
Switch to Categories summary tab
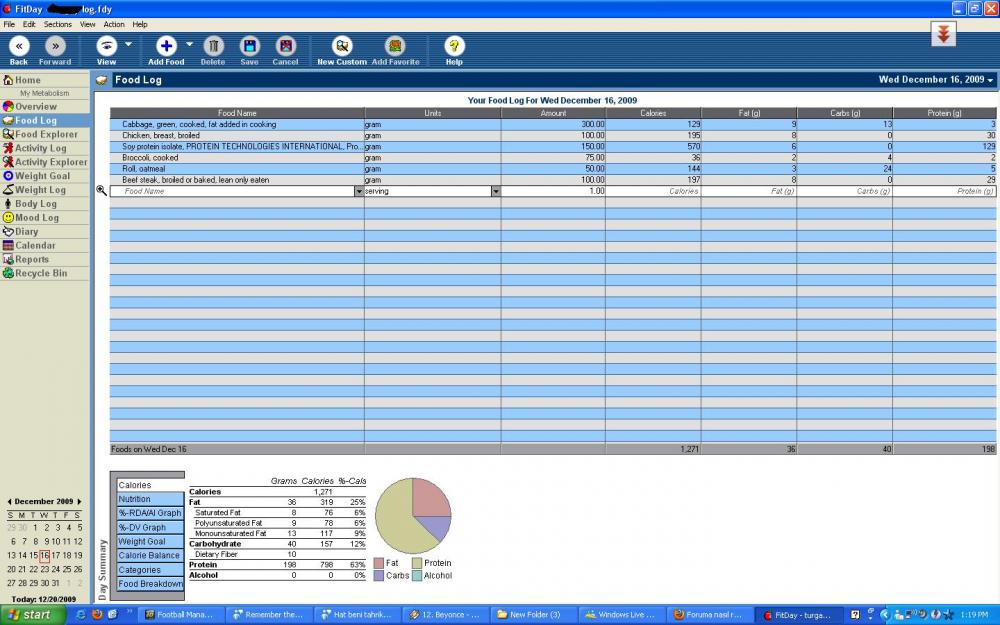click(151, 570)
